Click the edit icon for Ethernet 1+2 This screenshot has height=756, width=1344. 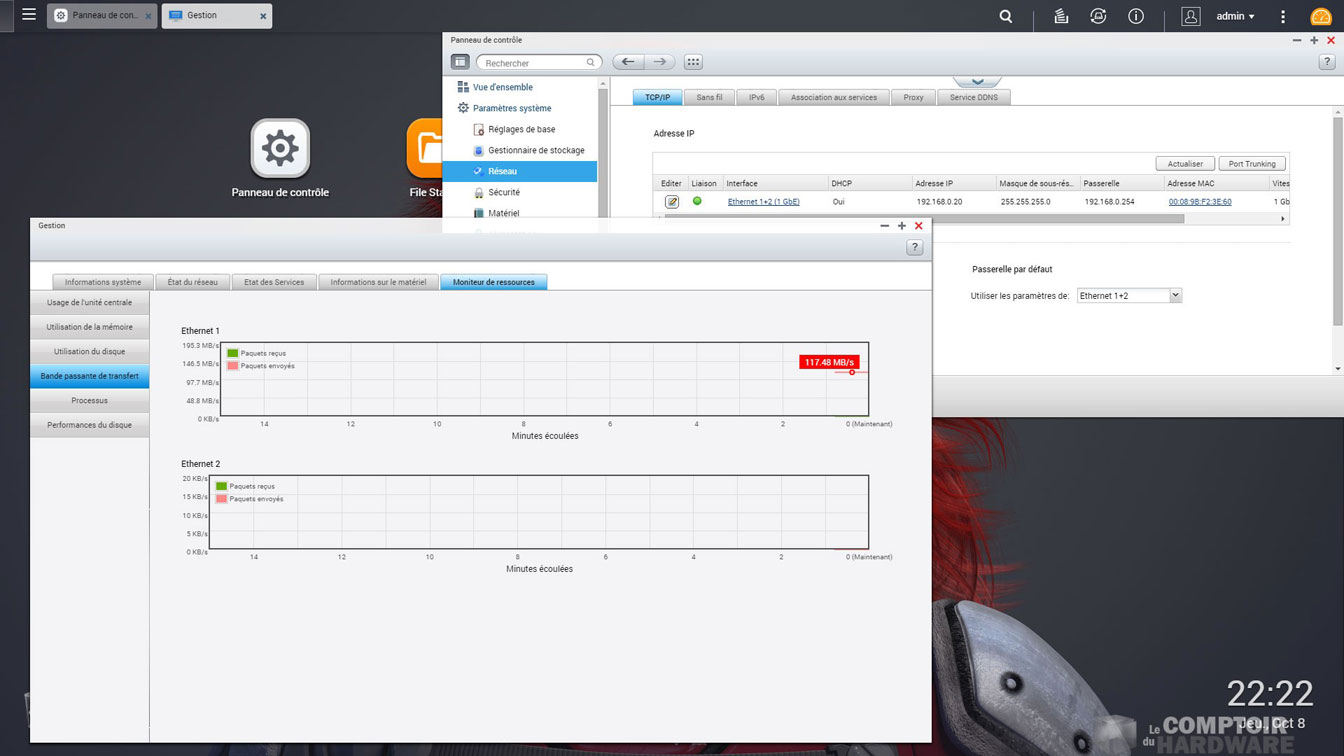coord(672,202)
